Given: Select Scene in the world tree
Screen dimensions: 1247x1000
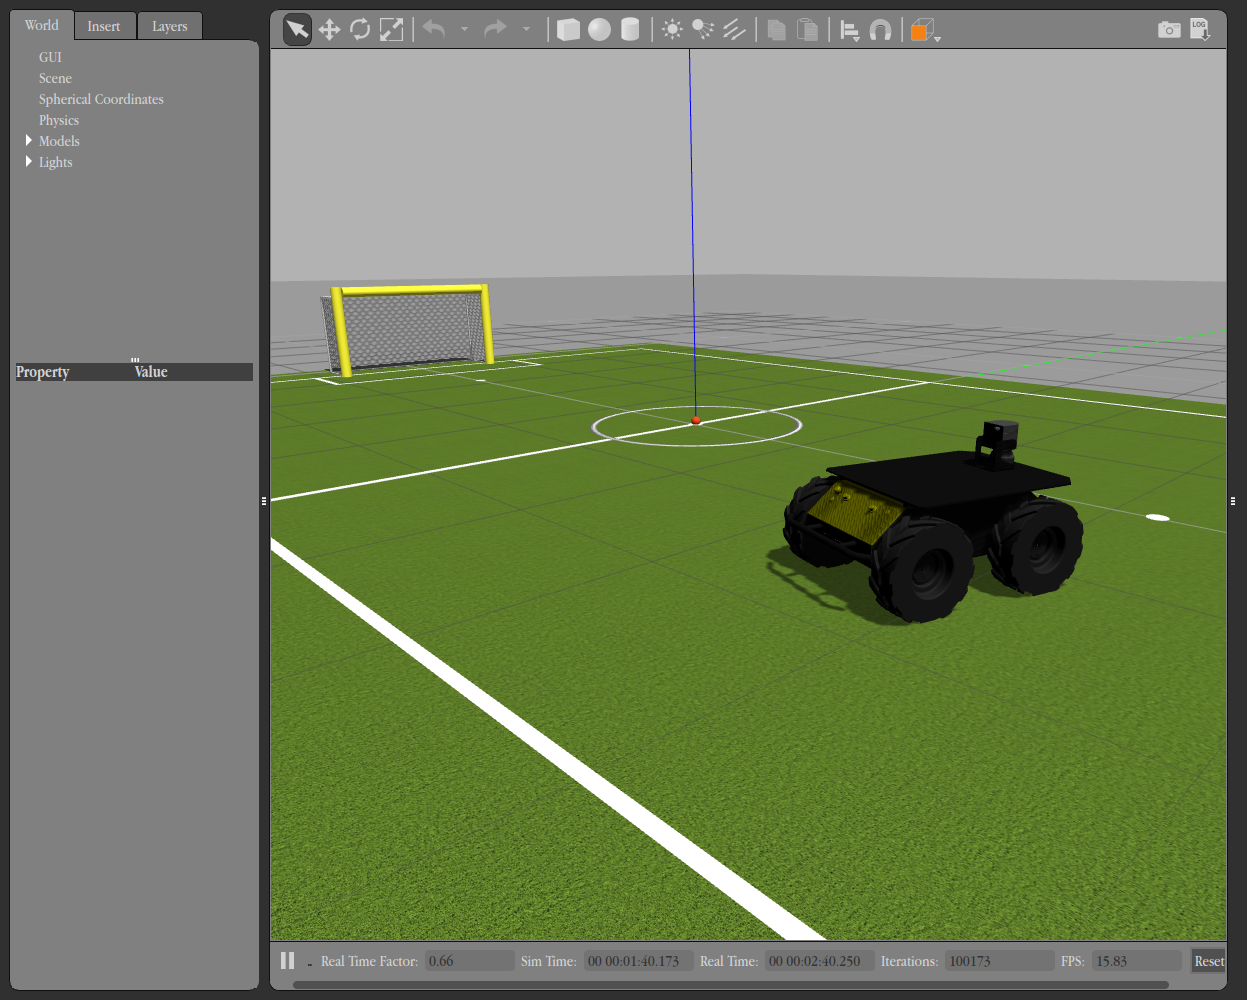Looking at the screenshot, I should [55, 78].
